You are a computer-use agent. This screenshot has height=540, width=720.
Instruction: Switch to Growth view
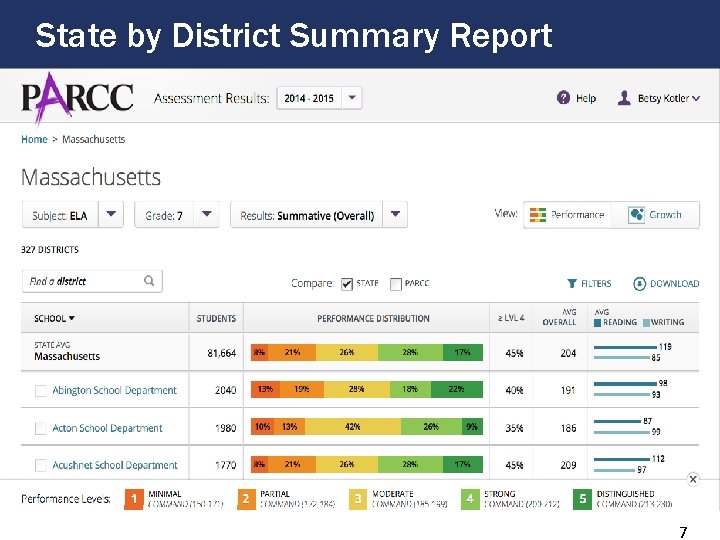(x=655, y=215)
